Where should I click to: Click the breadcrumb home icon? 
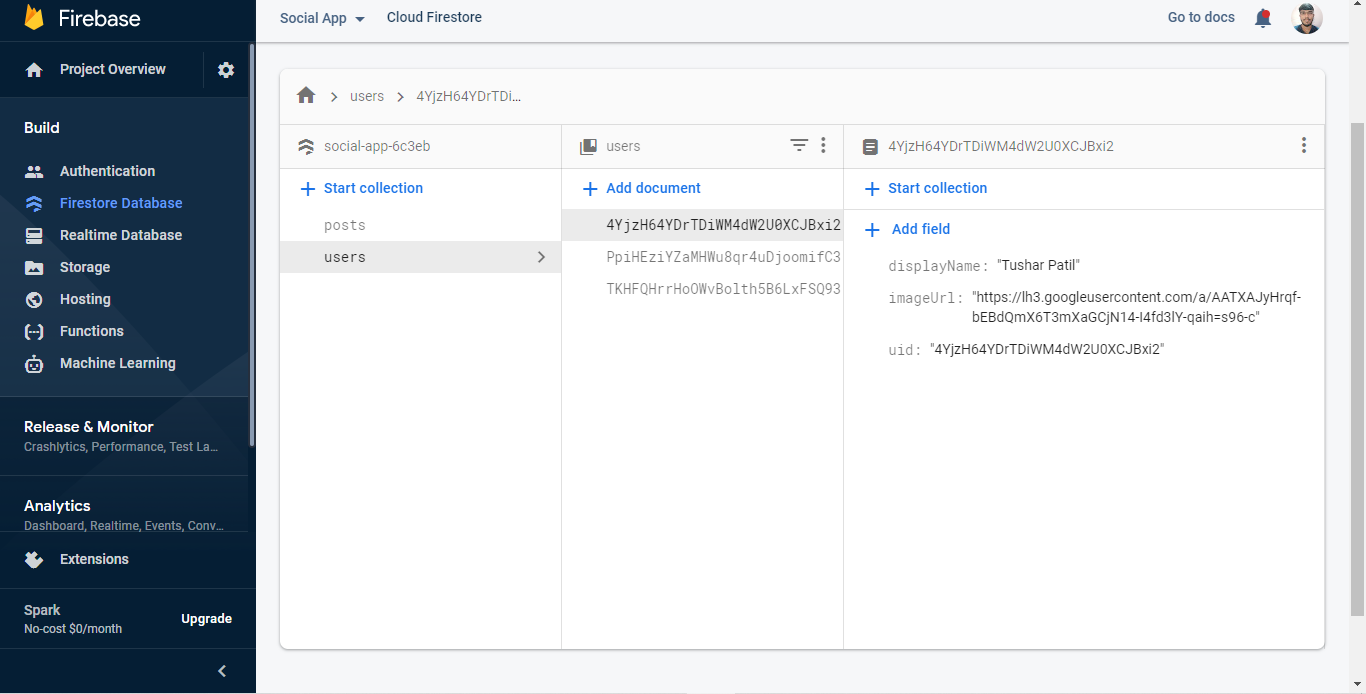tap(306, 95)
